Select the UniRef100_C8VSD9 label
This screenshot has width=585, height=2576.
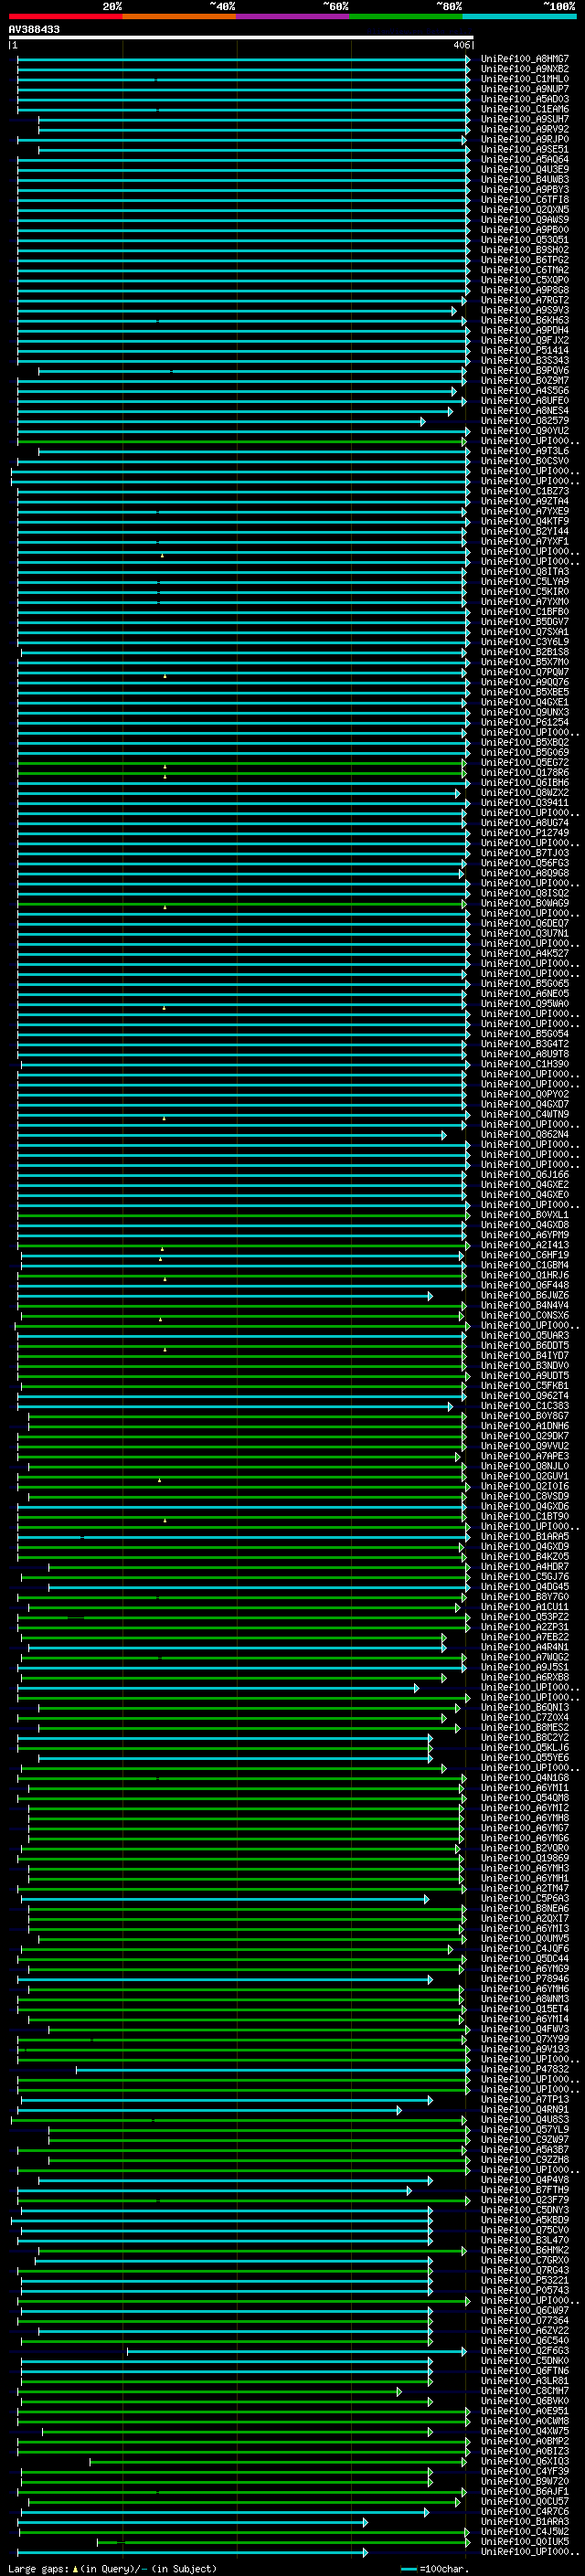[x=525, y=1496]
